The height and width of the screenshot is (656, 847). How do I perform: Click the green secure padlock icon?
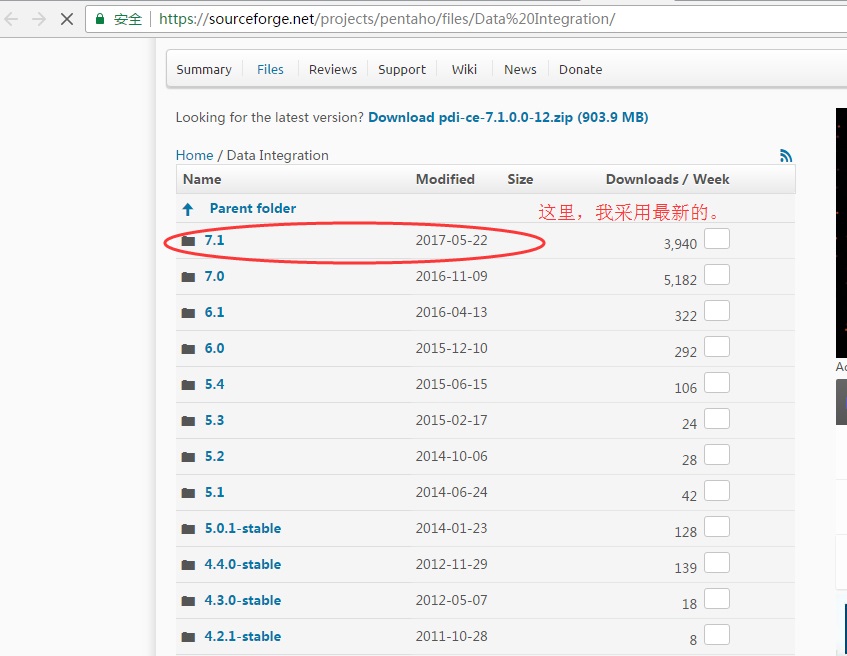(x=100, y=19)
